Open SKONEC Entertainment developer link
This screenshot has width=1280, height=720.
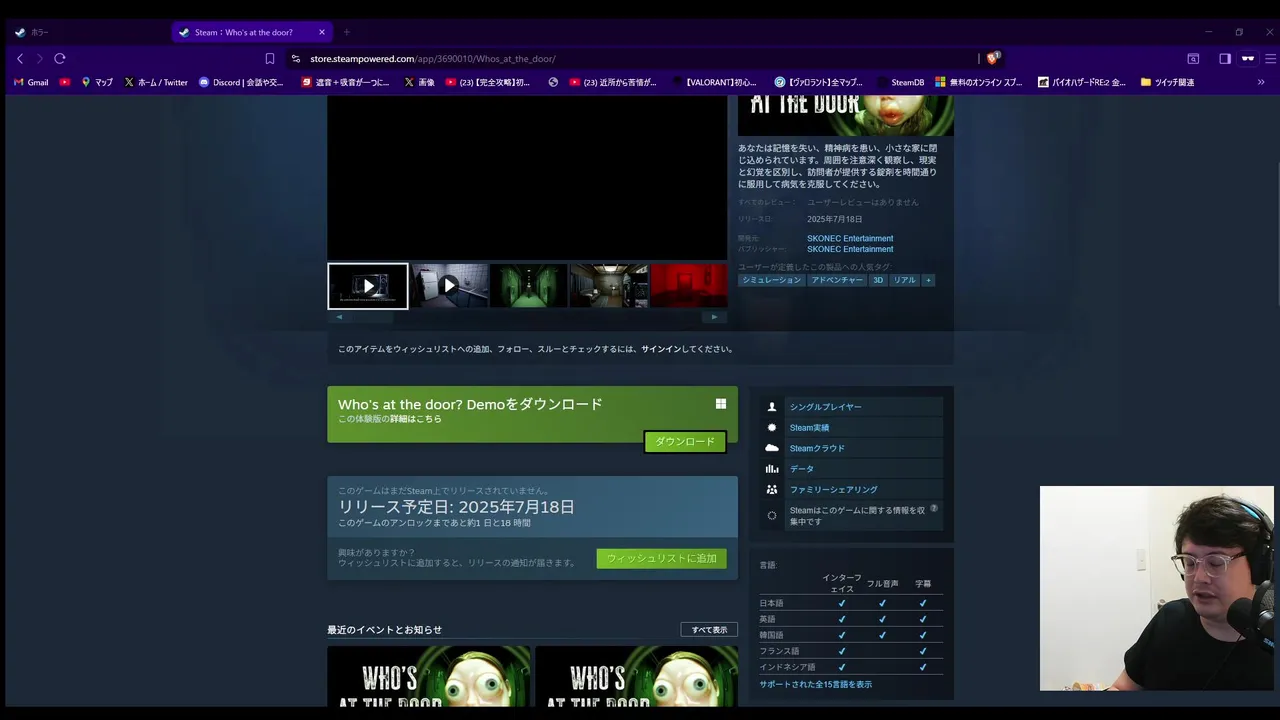[x=850, y=238]
